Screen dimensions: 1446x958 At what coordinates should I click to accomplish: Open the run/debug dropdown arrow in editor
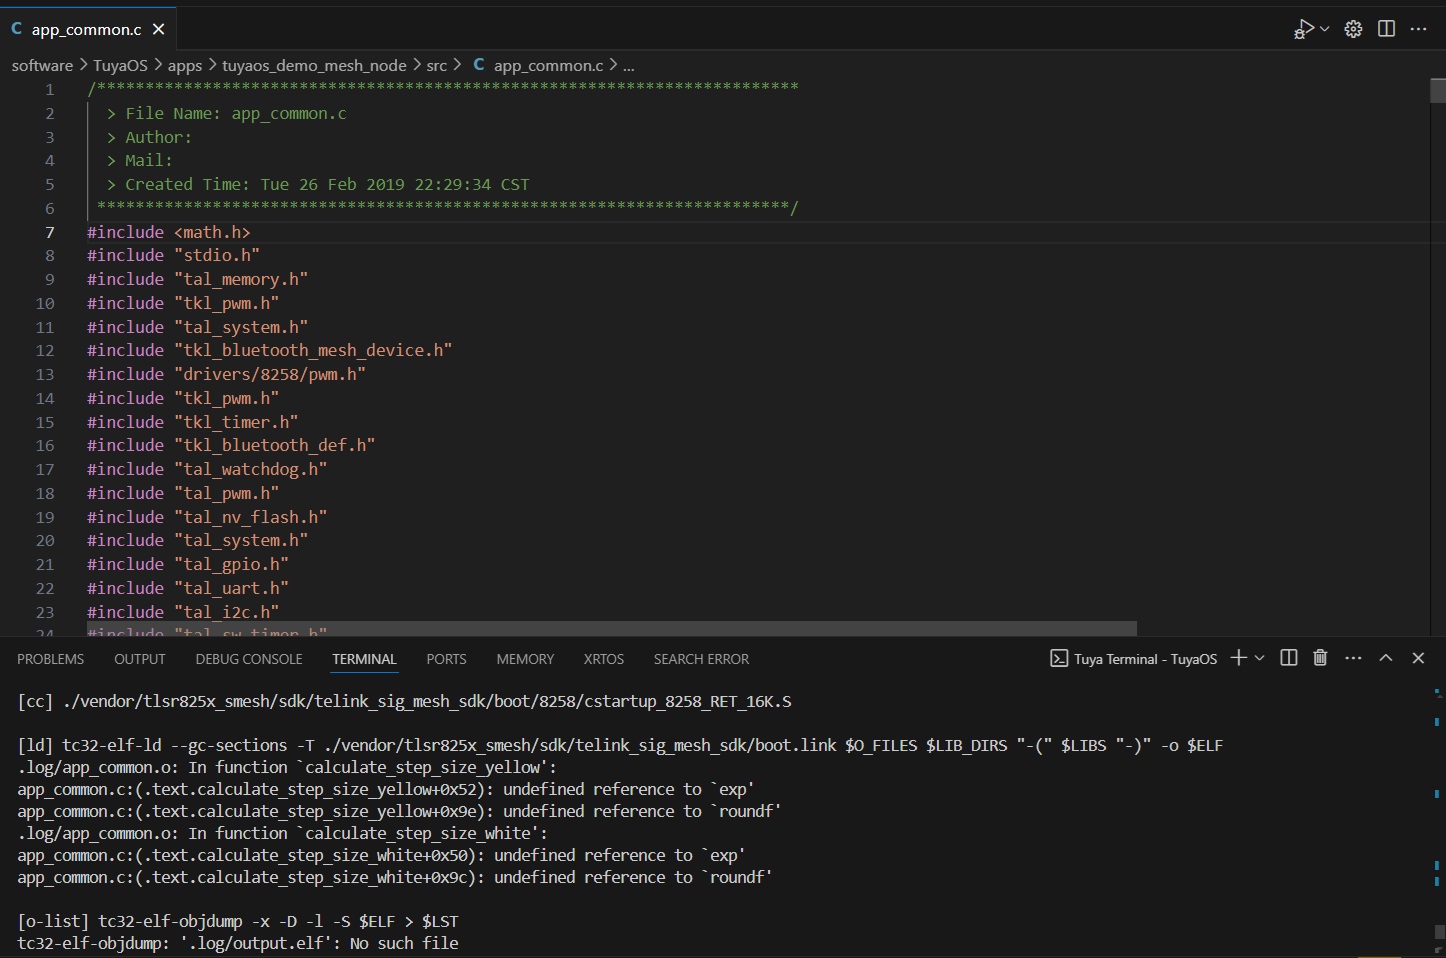tap(1325, 29)
